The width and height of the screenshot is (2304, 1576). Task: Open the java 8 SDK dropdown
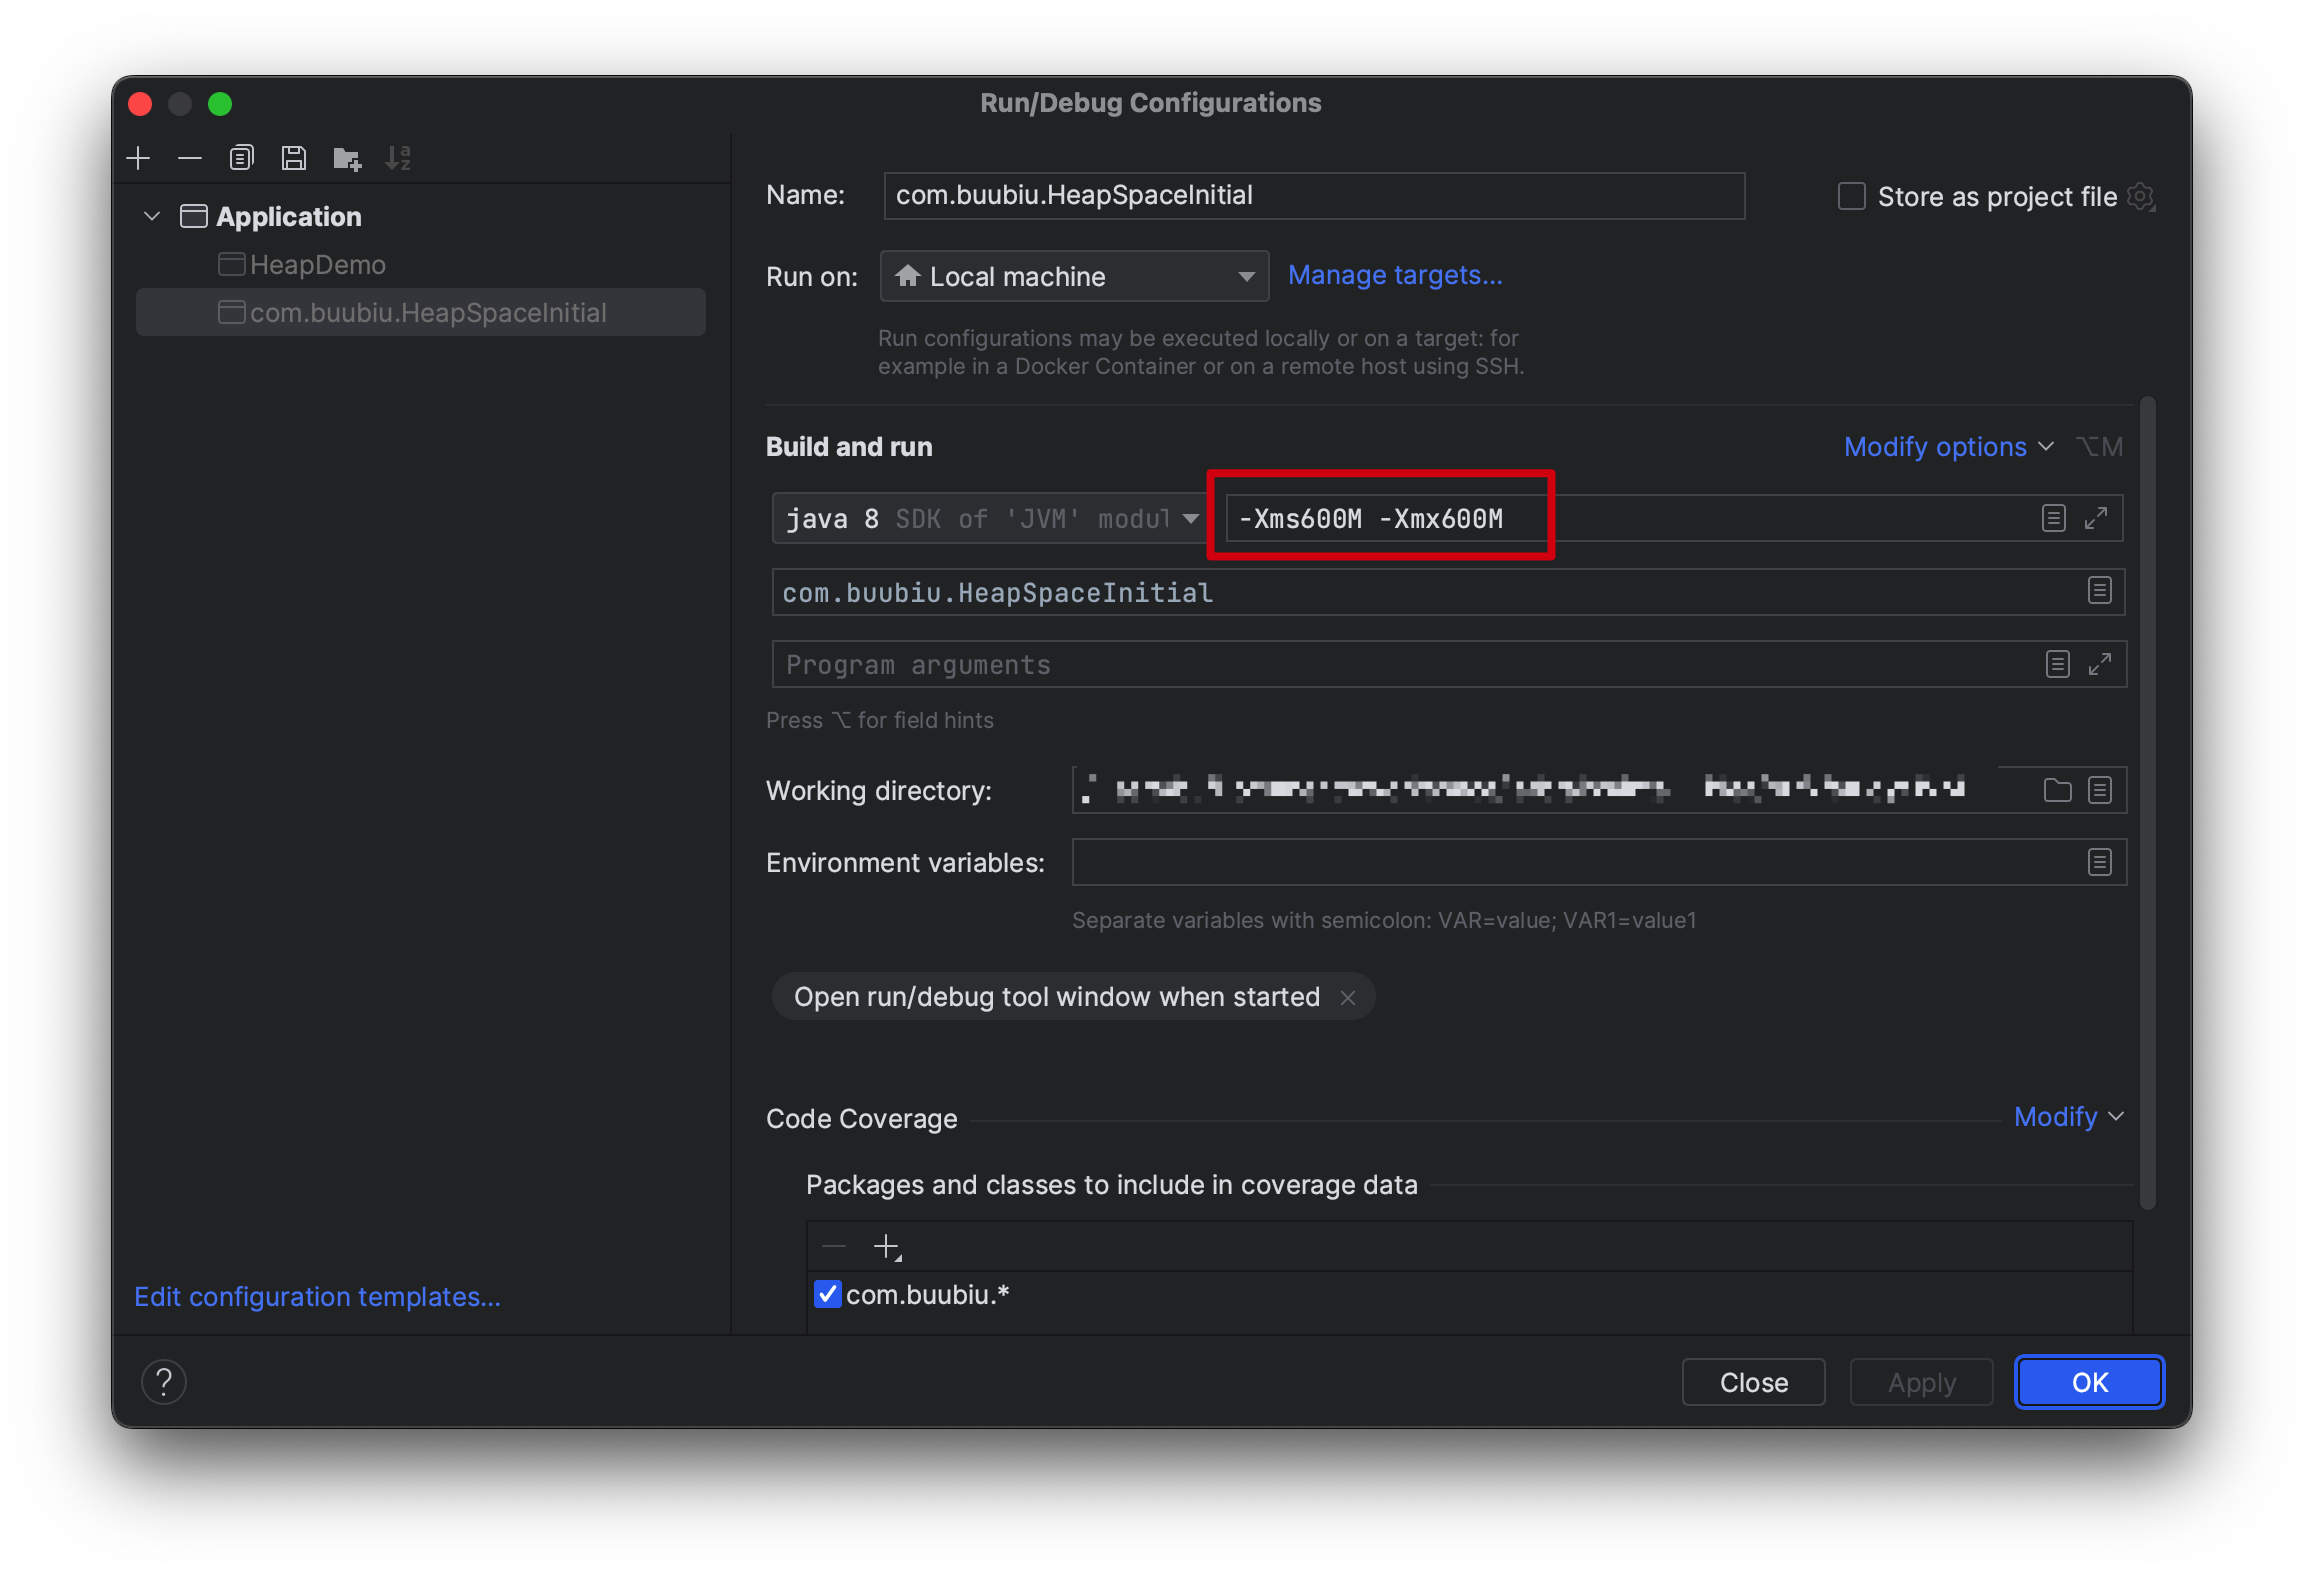(x=990, y=518)
